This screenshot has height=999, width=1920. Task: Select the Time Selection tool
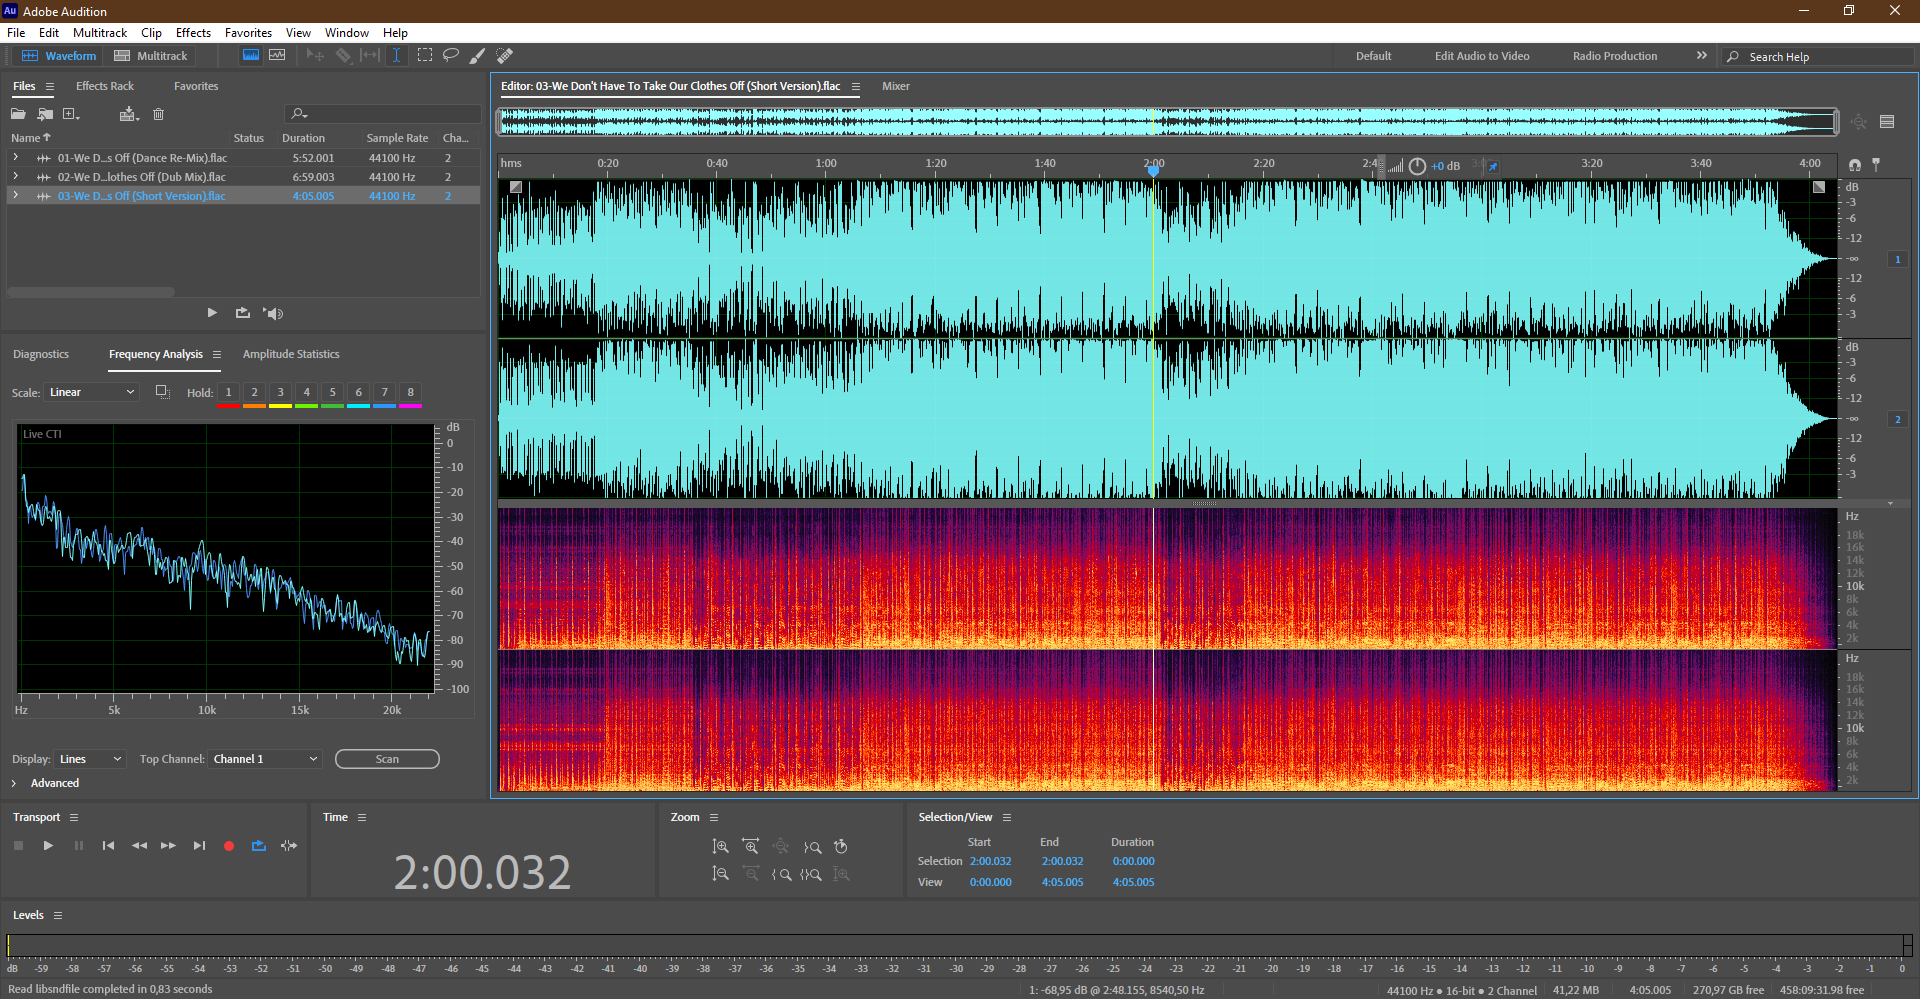point(396,56)
